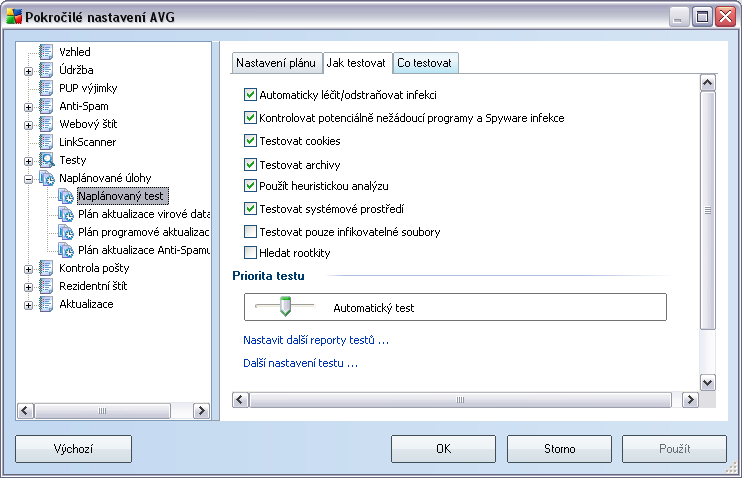This screenshot has height=478, width=742.
Task: Toggle Testovat systémové prostředí checkbox
Action: tap(250, 208)
